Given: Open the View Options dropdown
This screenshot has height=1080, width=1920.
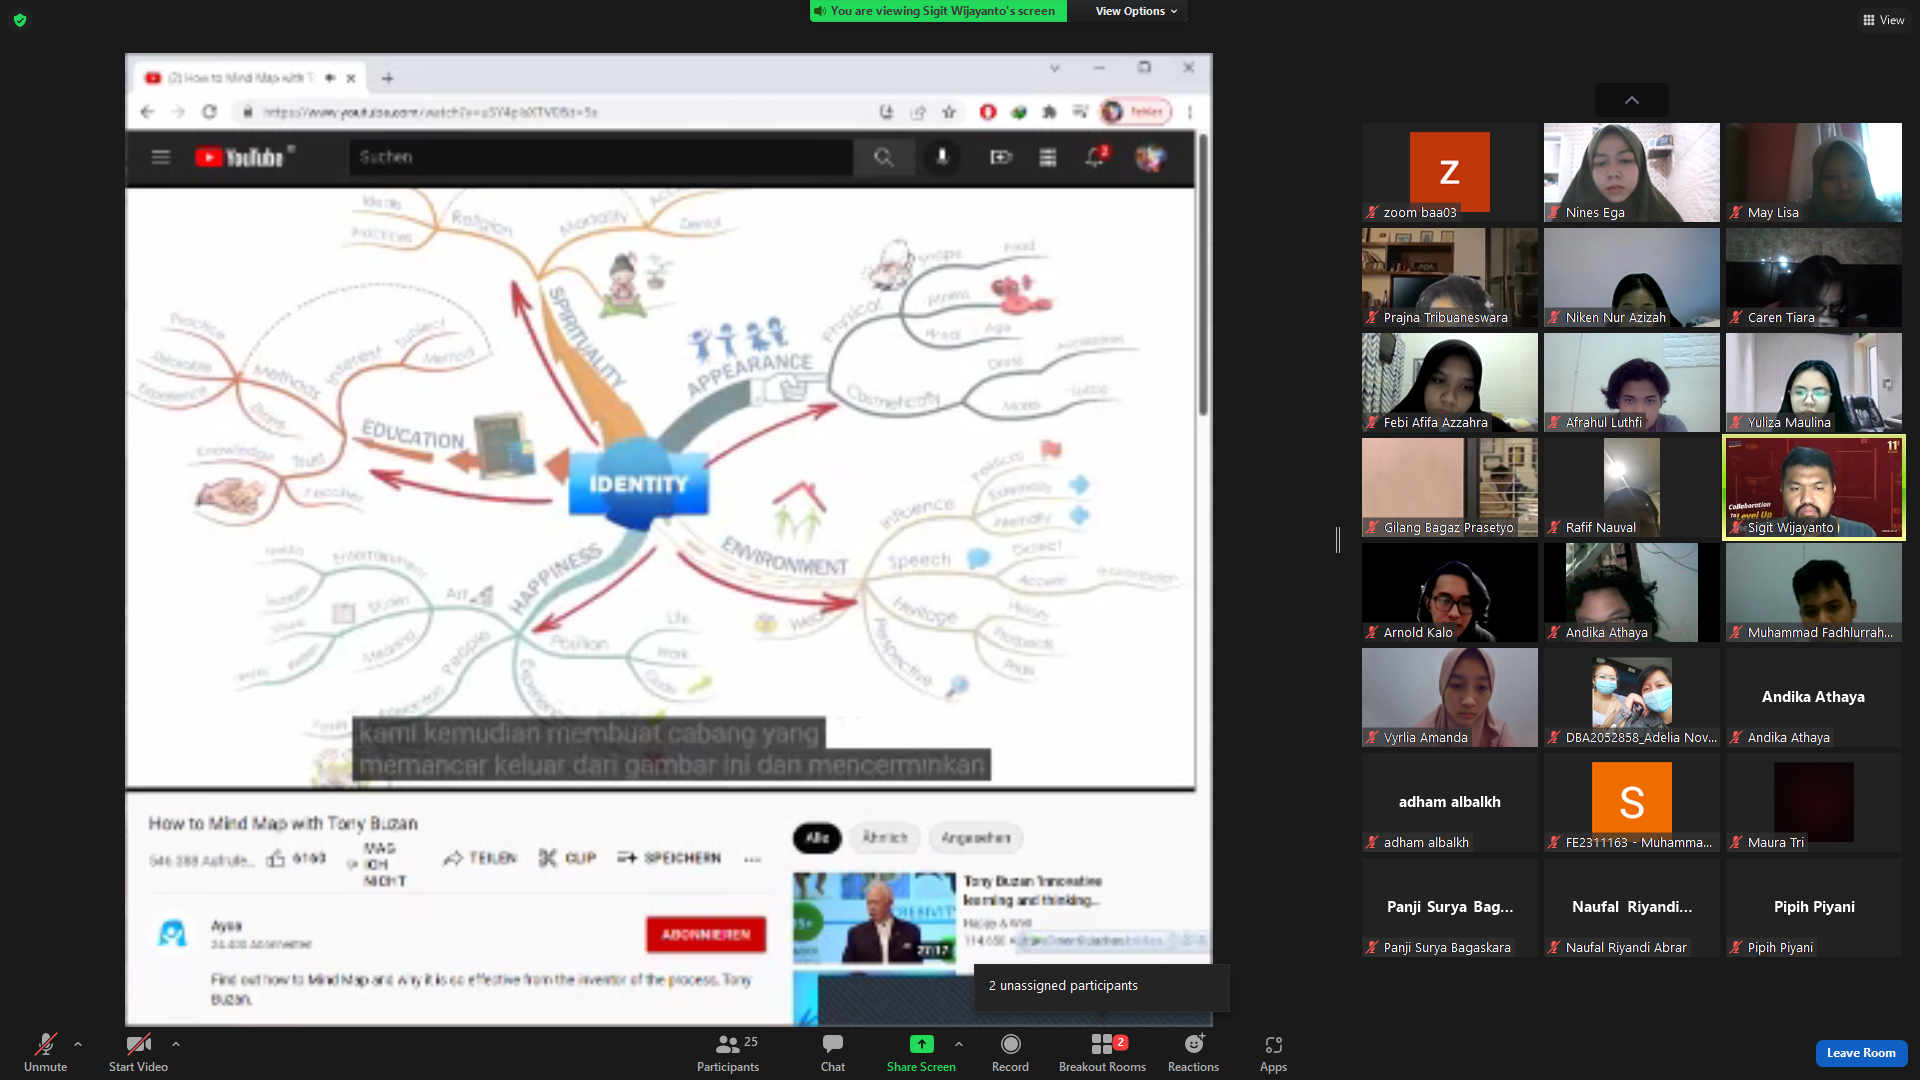Looking at the screenshot, I should (x=1136, y=11).
